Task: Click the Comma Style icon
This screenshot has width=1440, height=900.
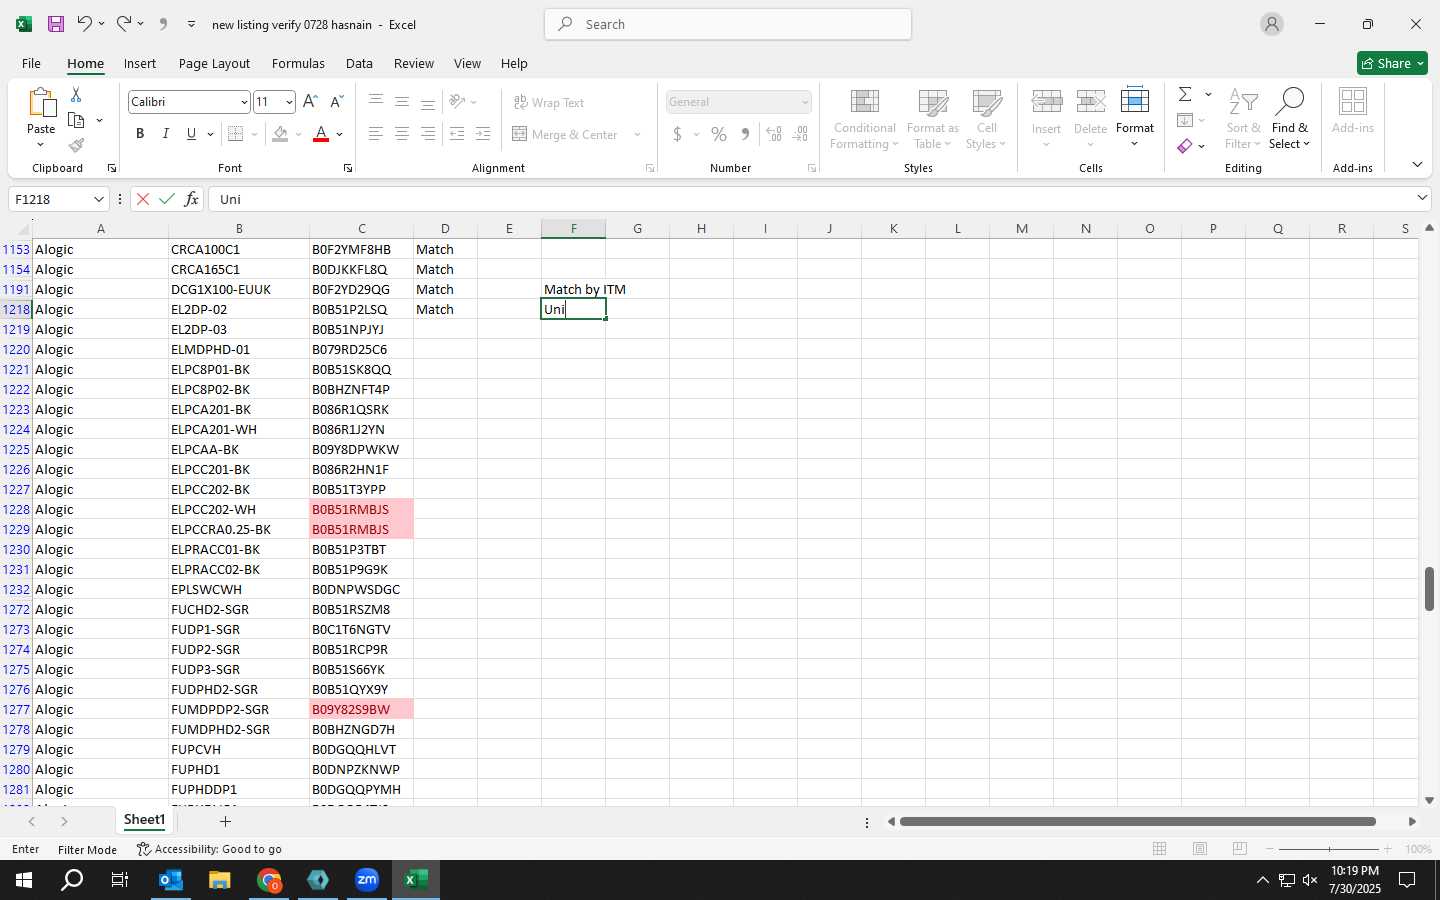Action: (x=745, y=134)
